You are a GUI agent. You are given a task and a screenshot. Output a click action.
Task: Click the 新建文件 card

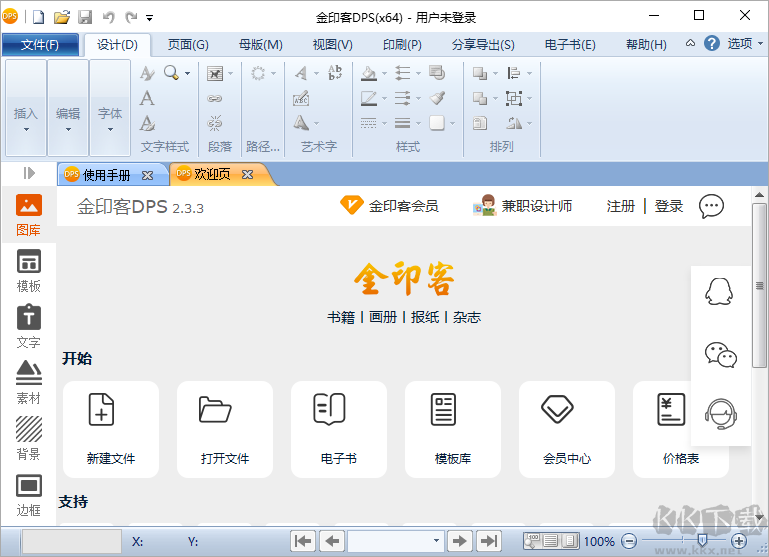[111, 430]
